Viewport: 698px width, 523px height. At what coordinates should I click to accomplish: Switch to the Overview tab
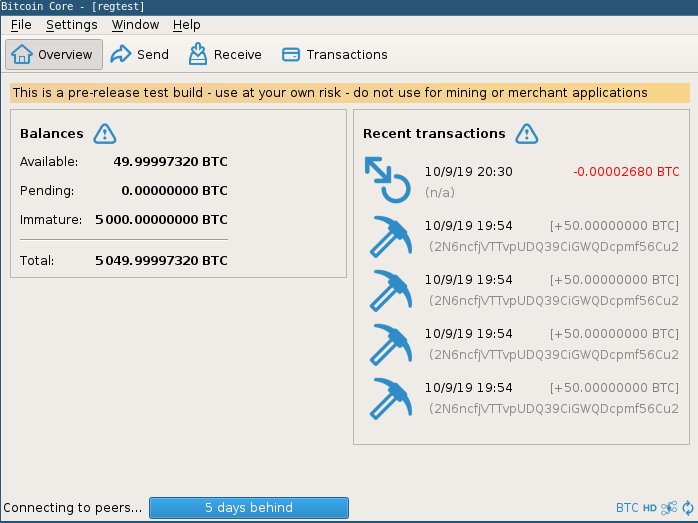coord(54,54)
